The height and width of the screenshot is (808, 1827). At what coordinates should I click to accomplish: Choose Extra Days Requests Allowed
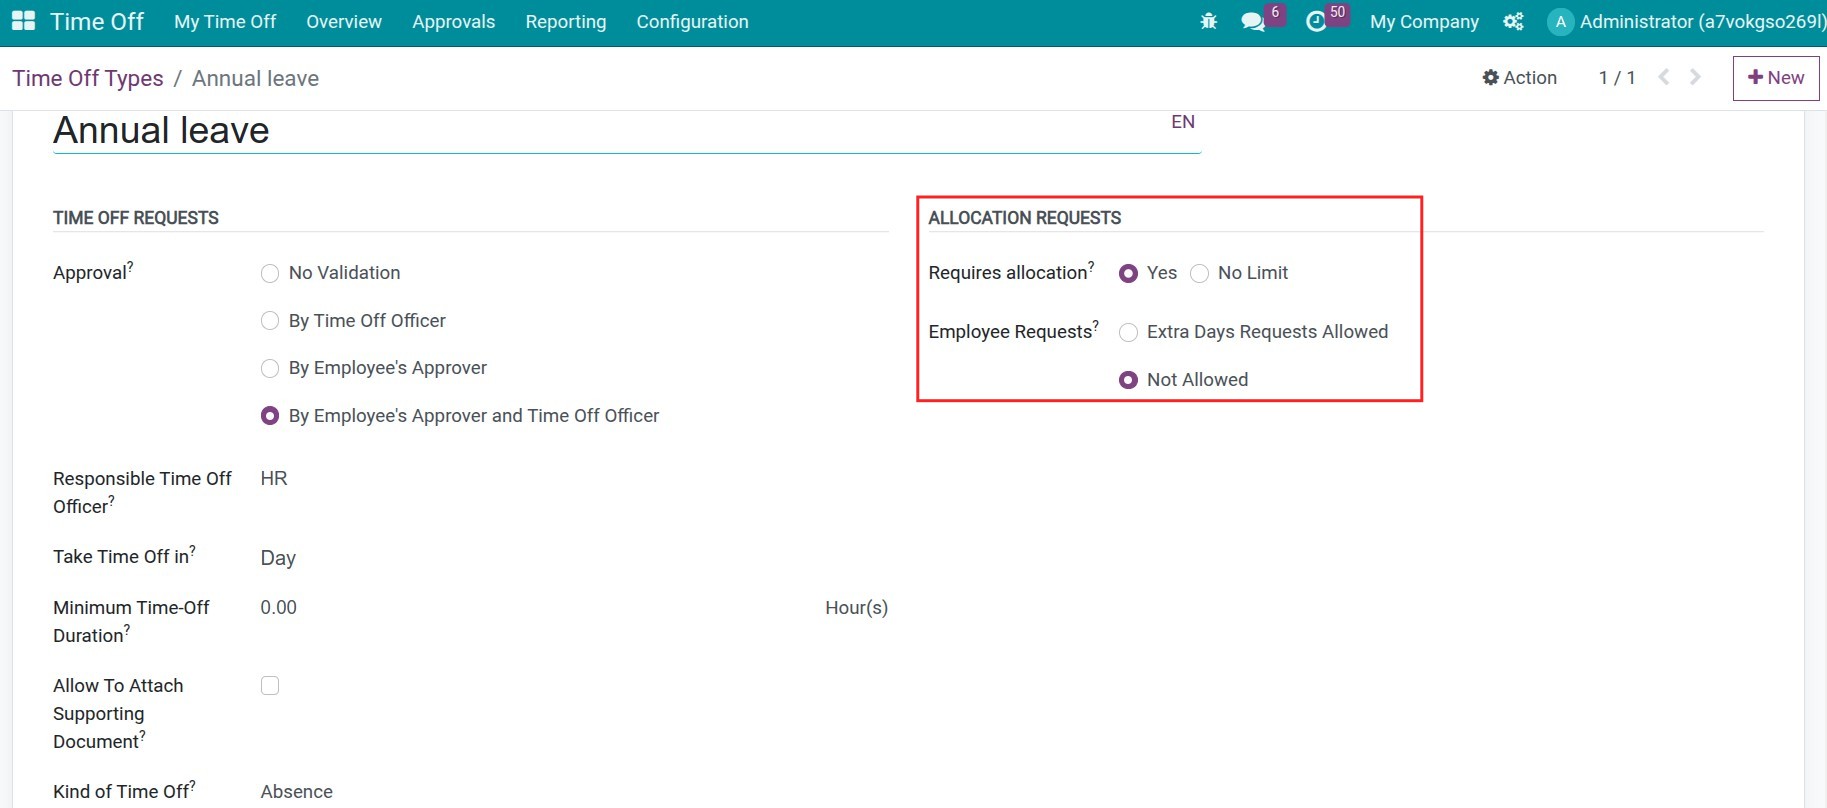pos(1128,332)
